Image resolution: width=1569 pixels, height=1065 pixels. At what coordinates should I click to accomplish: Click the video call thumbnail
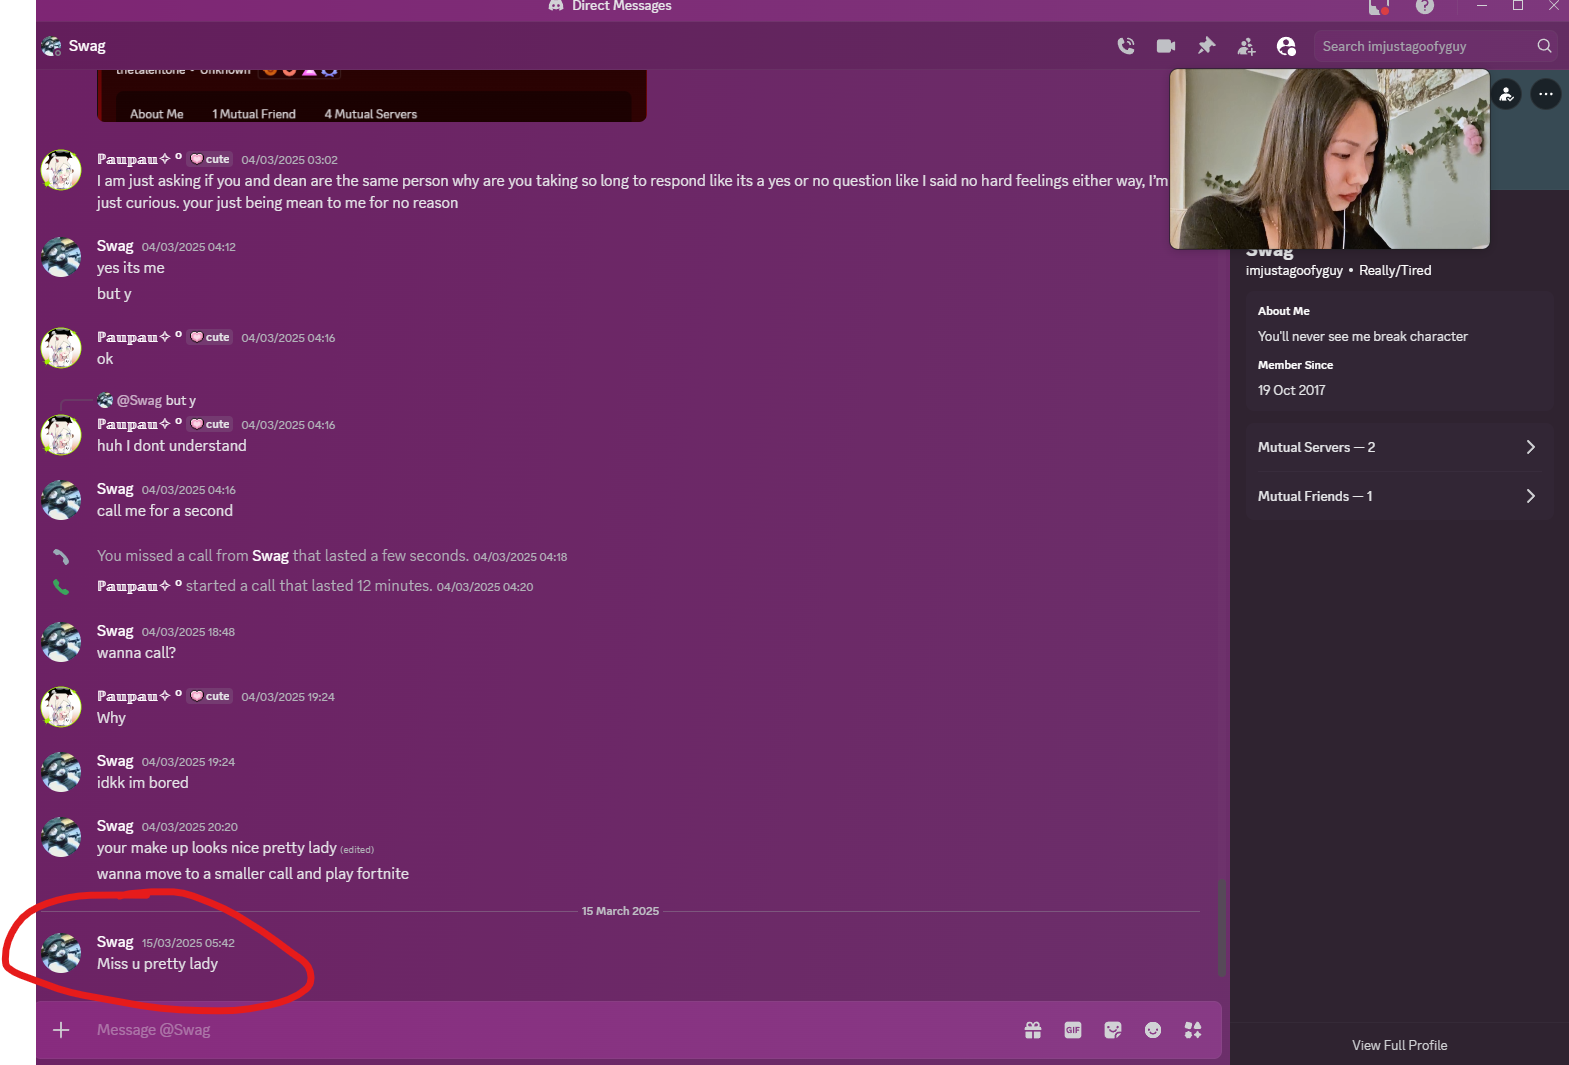click(x=1329, y=158)
